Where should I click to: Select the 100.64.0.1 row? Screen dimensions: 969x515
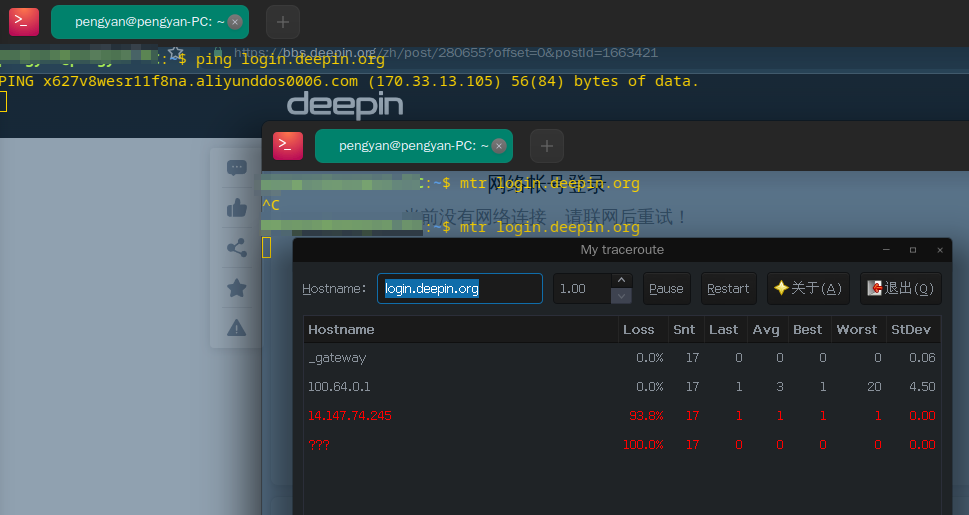[622, 387]
